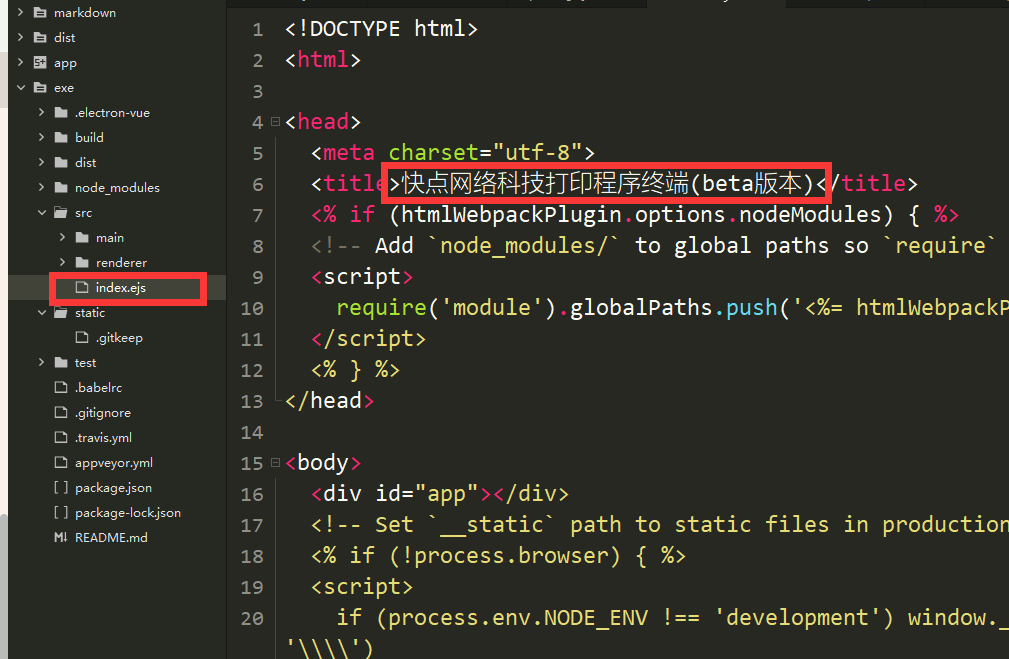
Task: Click the exe project folder icon
Action: [x=40, y=88]
